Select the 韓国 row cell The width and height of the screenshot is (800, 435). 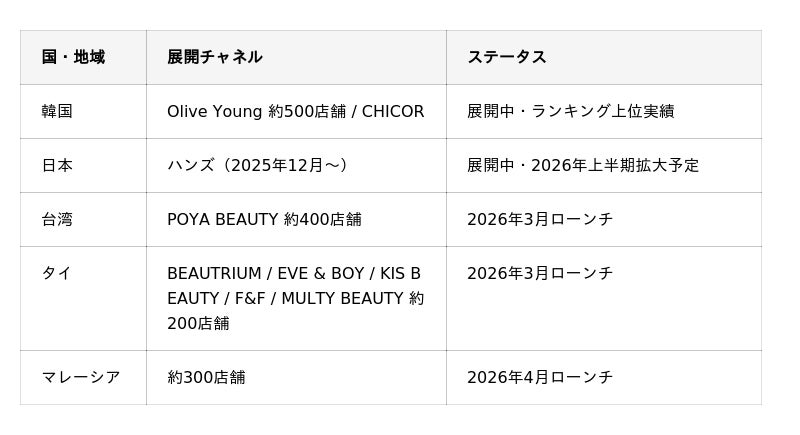[x=57, y=111]
